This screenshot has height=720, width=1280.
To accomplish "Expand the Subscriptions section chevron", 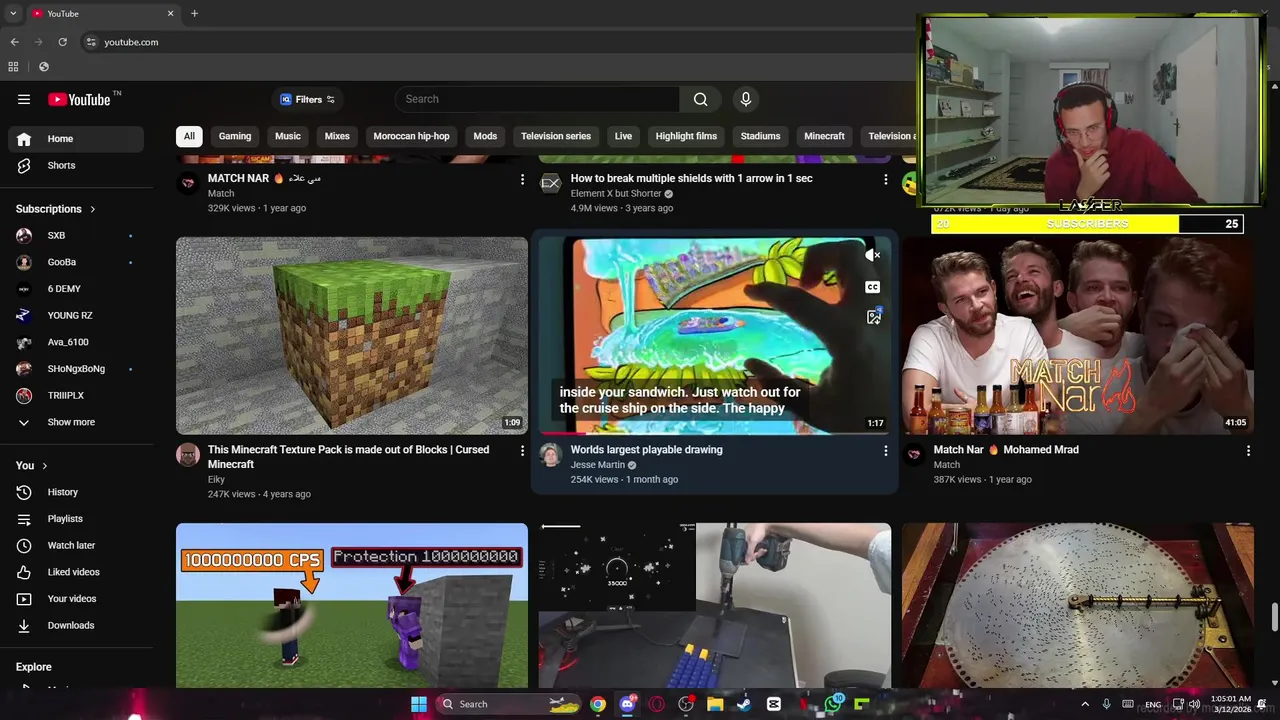I will [x=93, y=209].
